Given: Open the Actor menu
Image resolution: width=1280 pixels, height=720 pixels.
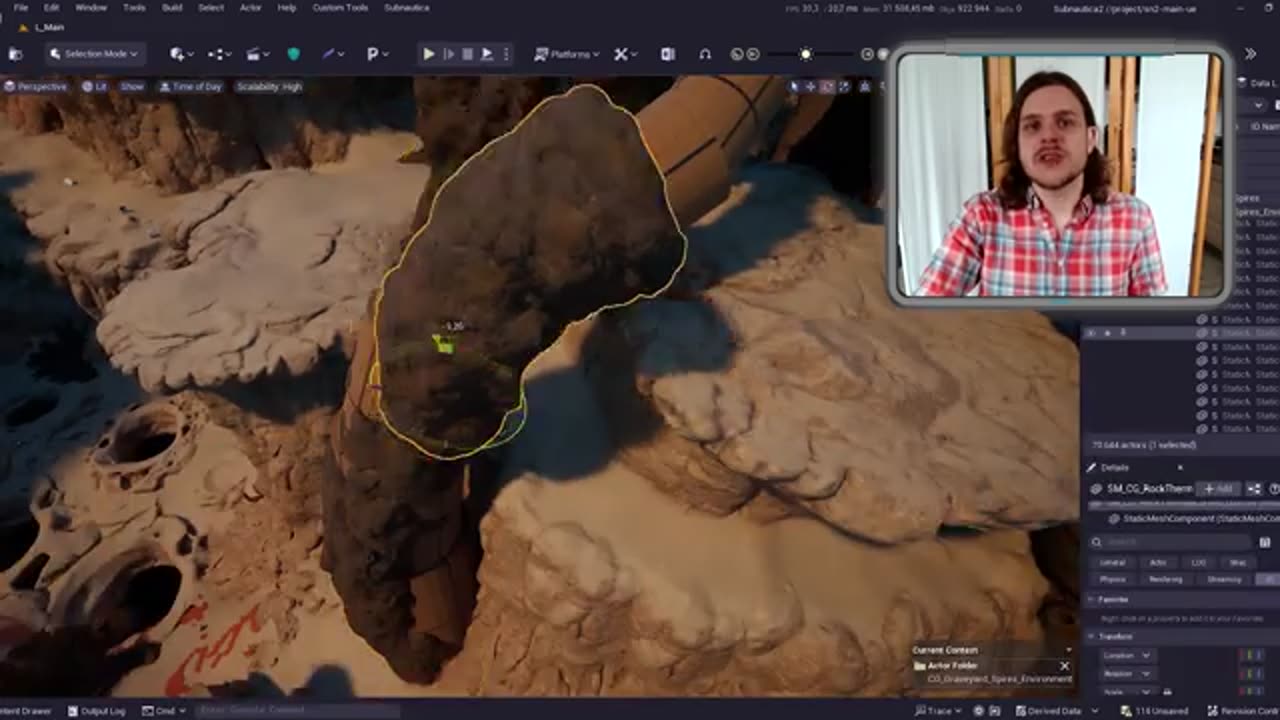Looking at the screenshot, I should pos(251,8).
